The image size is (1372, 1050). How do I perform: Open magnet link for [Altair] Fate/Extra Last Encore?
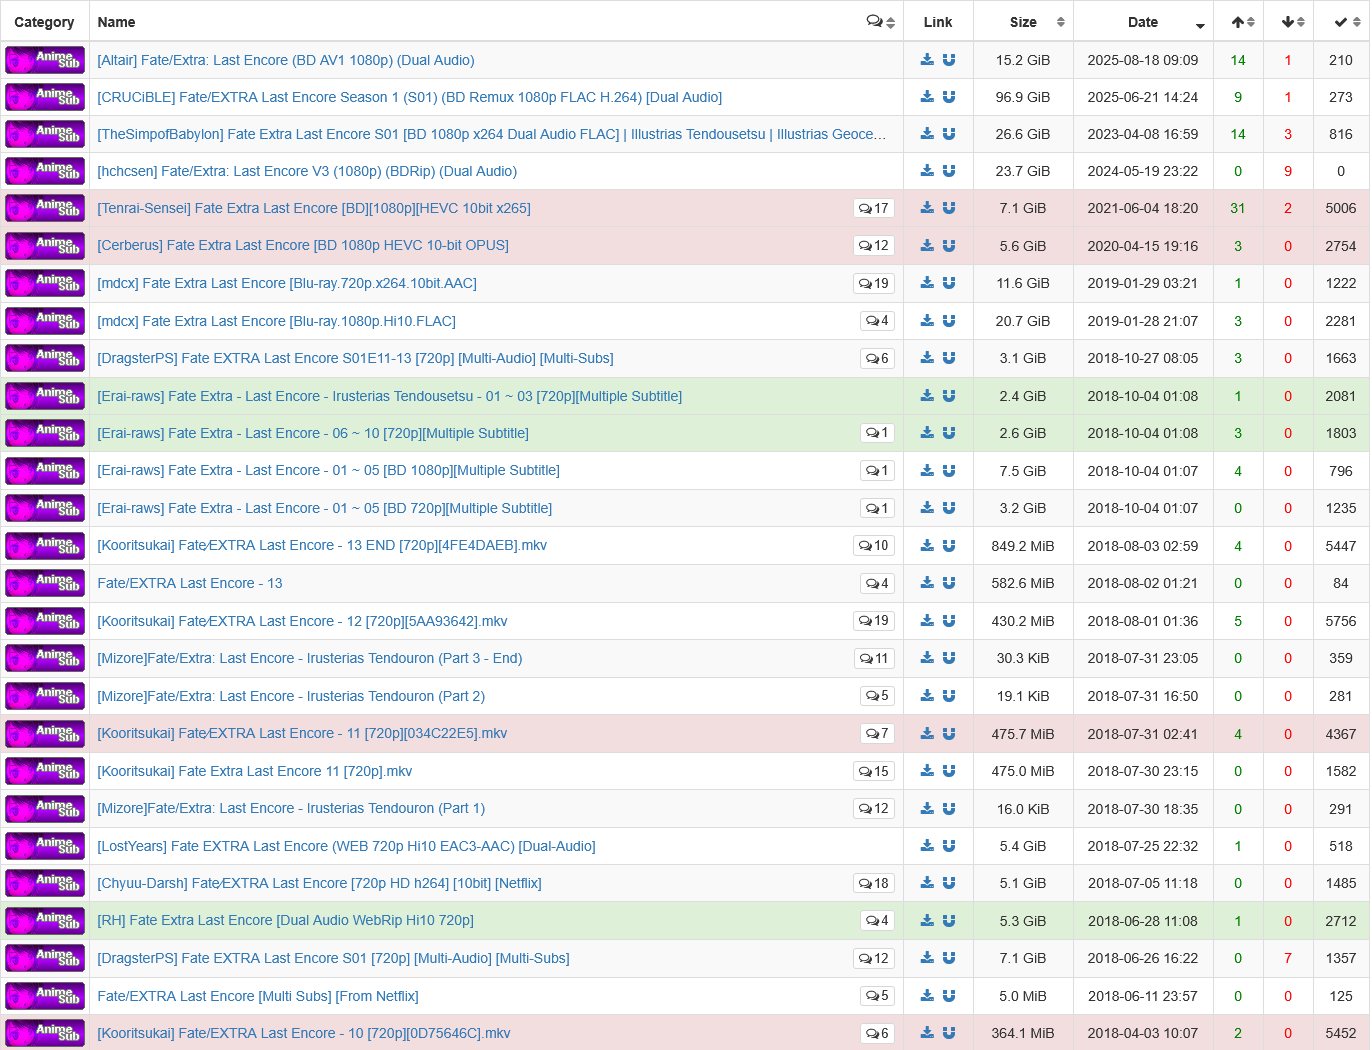(x=949, y=60)
